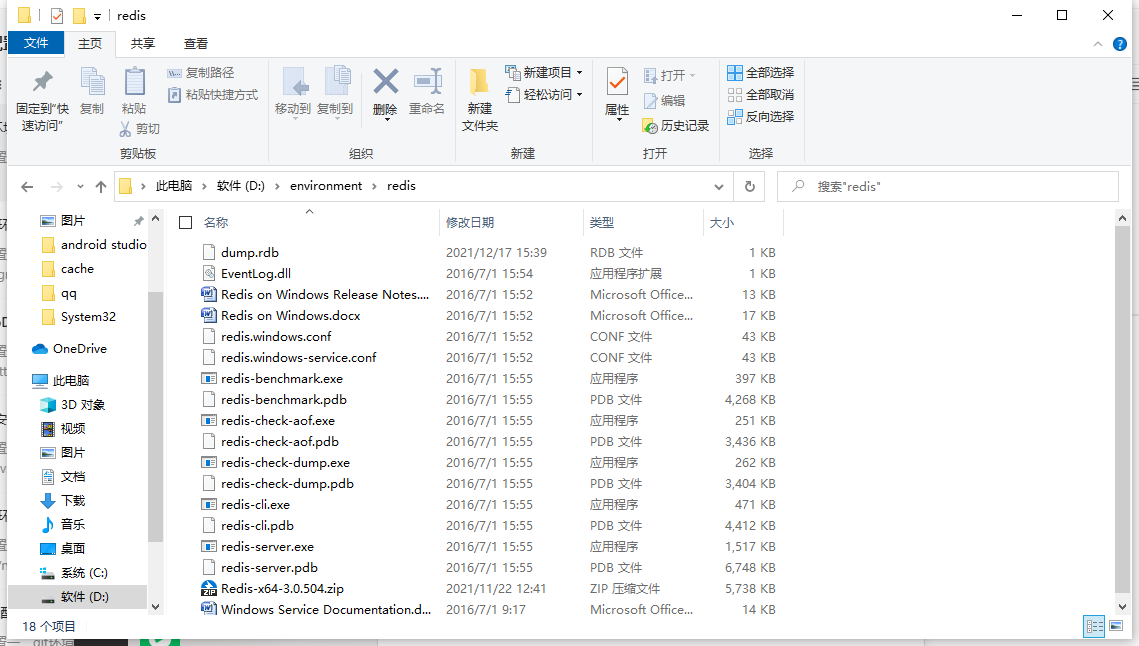Click the Paste (粘贴) clipboard icon
The width and height of the screenshot is (1139, 646).
pos(134,81)
